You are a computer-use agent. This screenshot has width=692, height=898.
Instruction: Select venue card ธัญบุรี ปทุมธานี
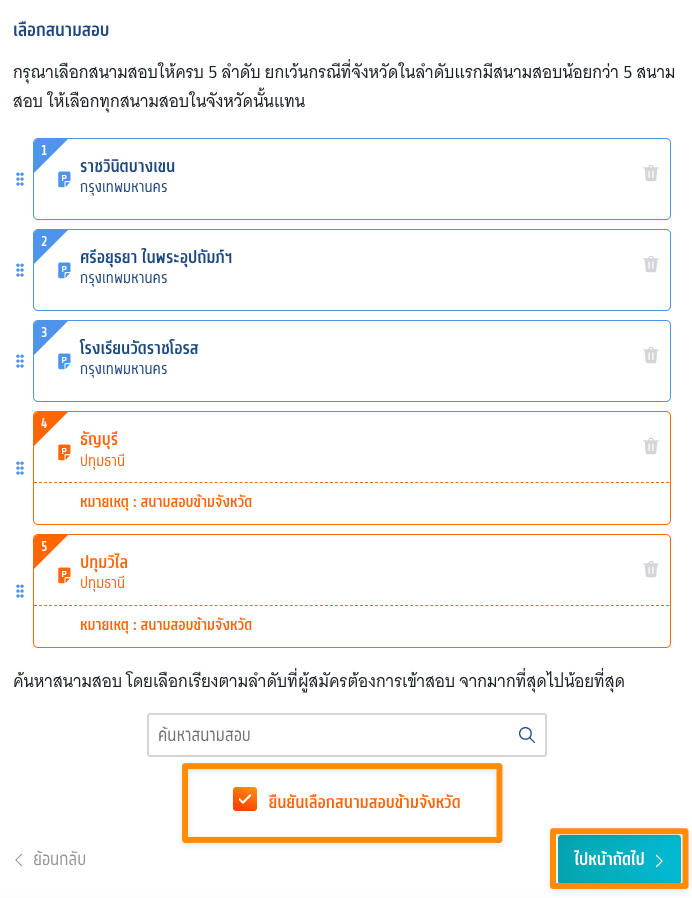(x=352, y=468)
